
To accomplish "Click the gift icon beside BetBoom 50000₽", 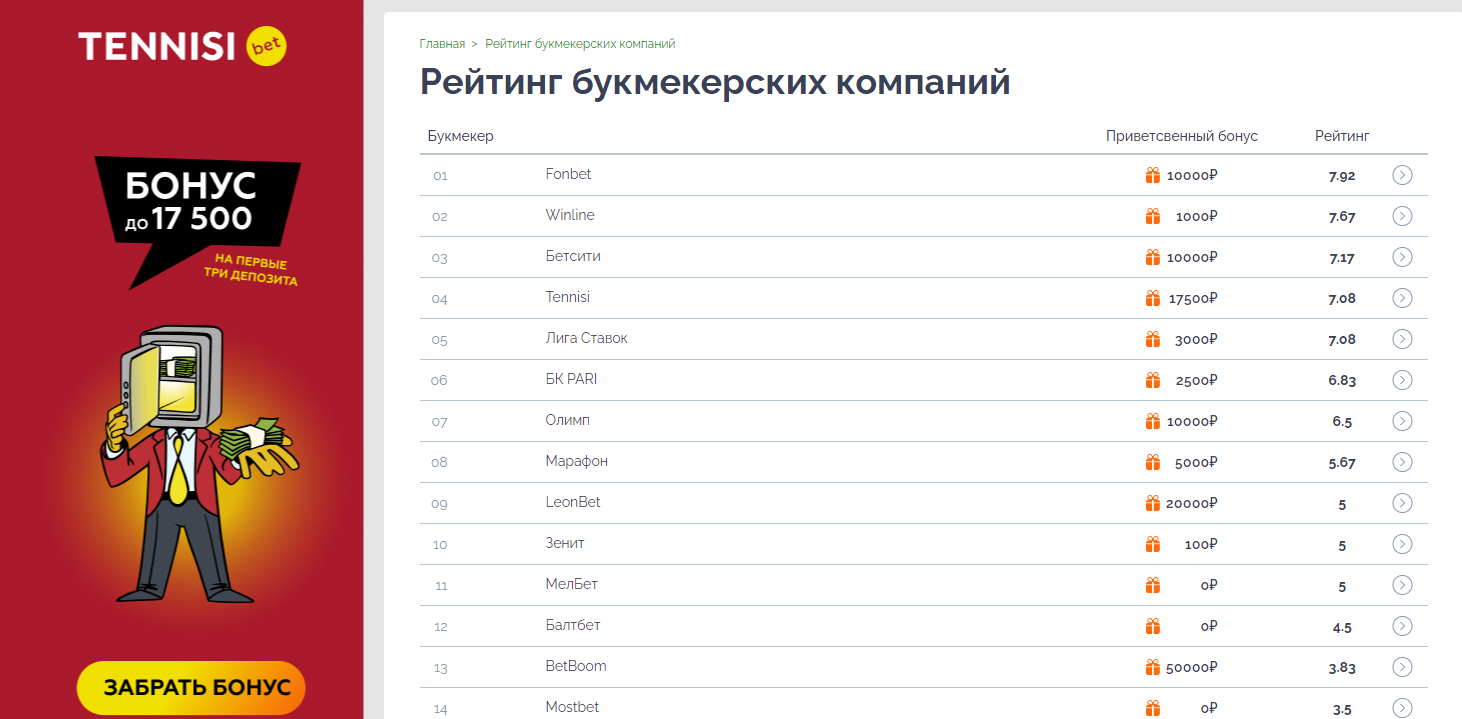I will pyautogui.click(x=1154, y=666).
